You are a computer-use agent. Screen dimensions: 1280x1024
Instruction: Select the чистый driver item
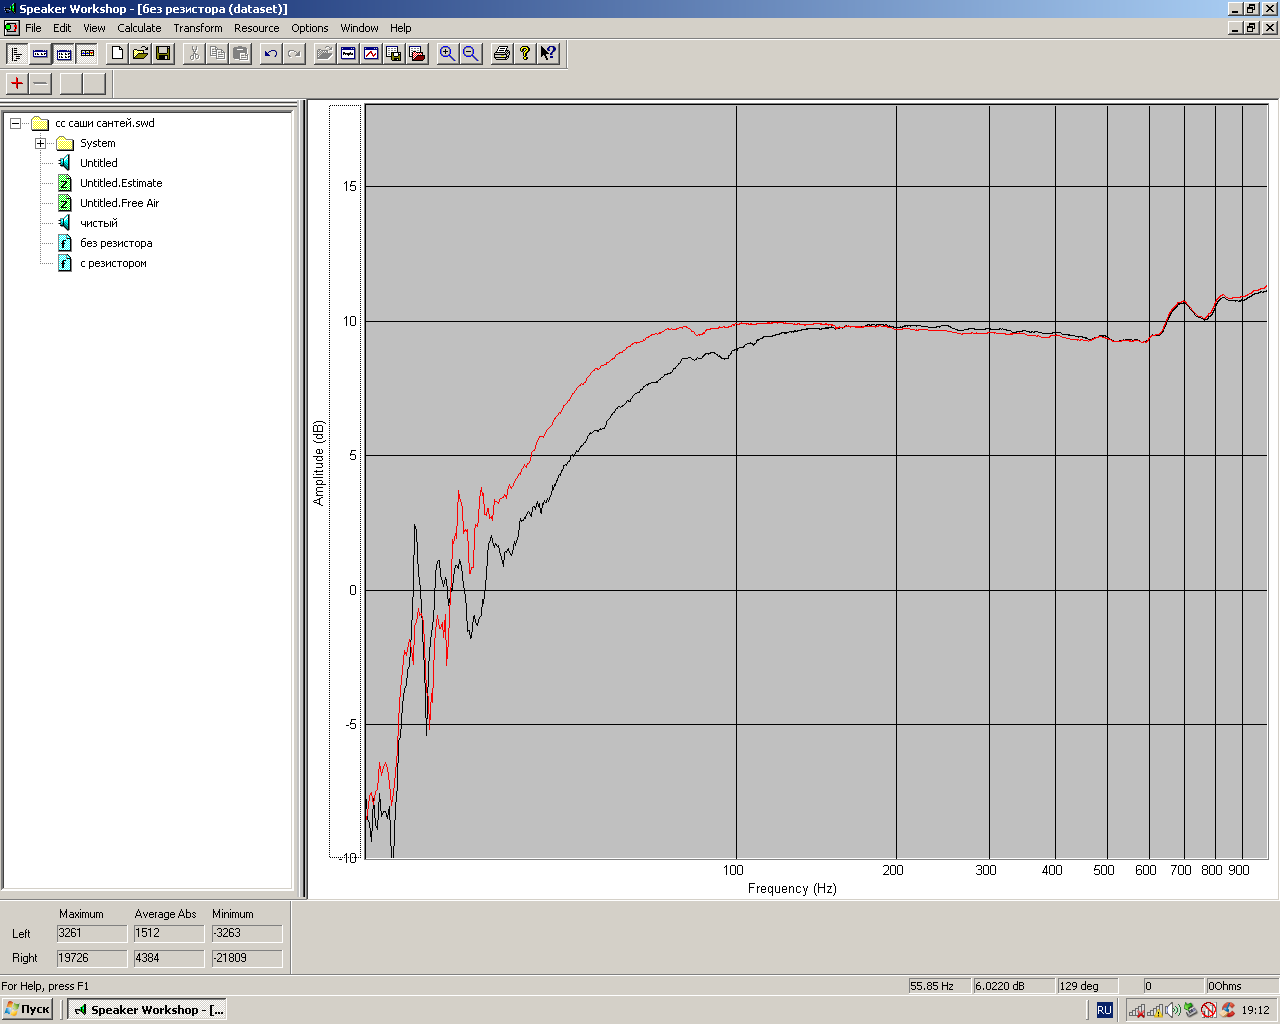click(x=98, y=223)
